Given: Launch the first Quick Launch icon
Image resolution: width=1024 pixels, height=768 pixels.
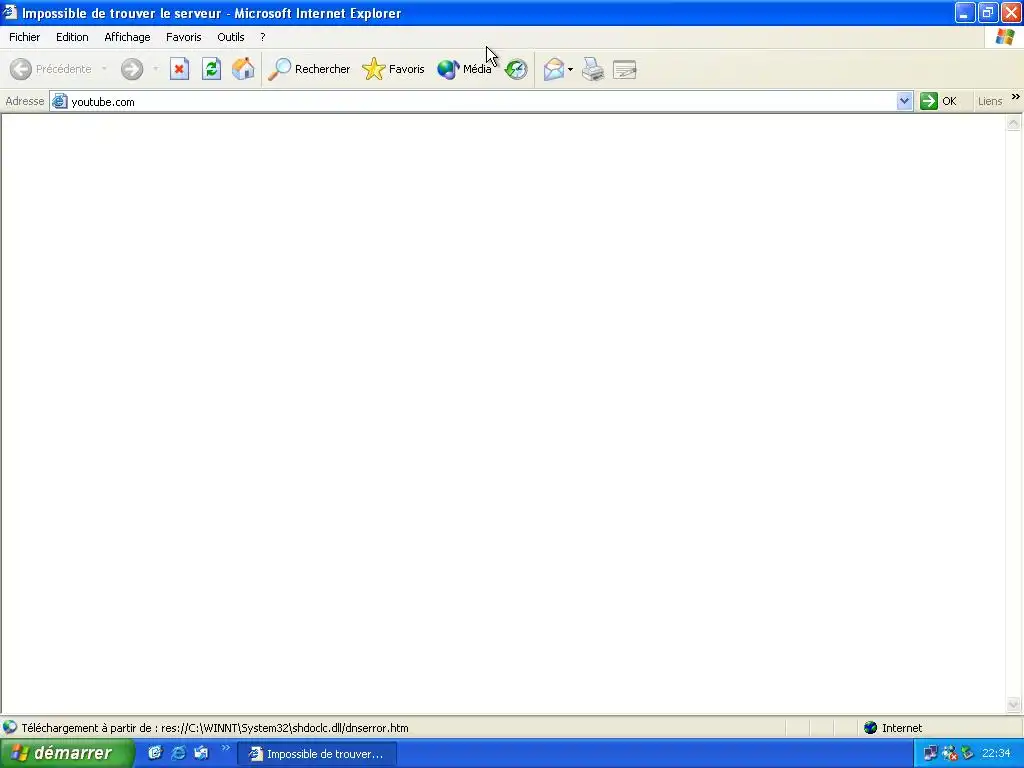Looking at the screenshot, I should (x=155, y=753).
